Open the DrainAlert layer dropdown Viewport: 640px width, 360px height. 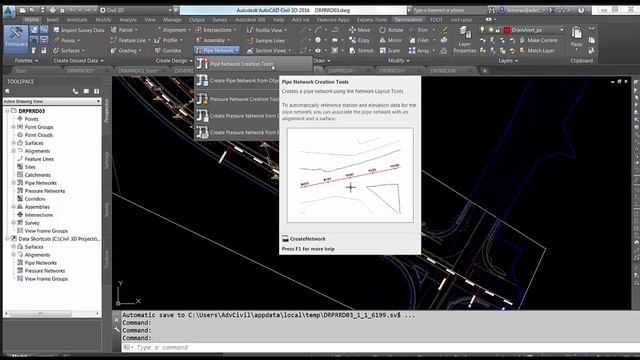pyautogui.click(x=562, y=30)
